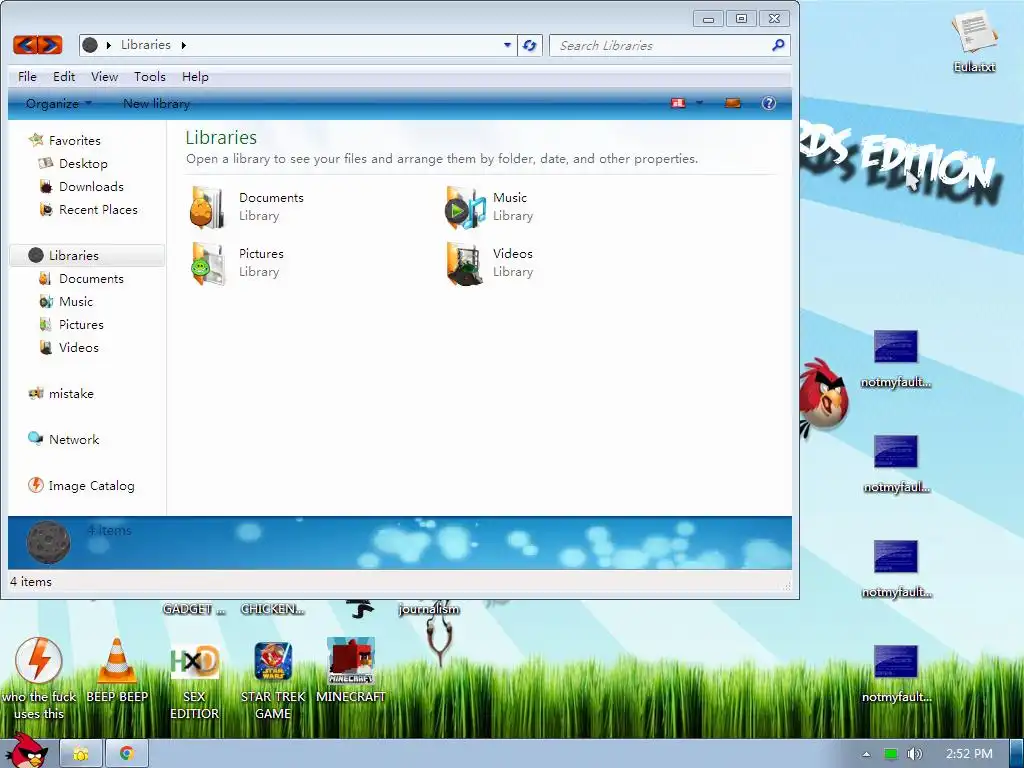The width and height of the screenshot is (1024, 768).
Task: Click the green battery tray icon
Action: click(891, 754)
